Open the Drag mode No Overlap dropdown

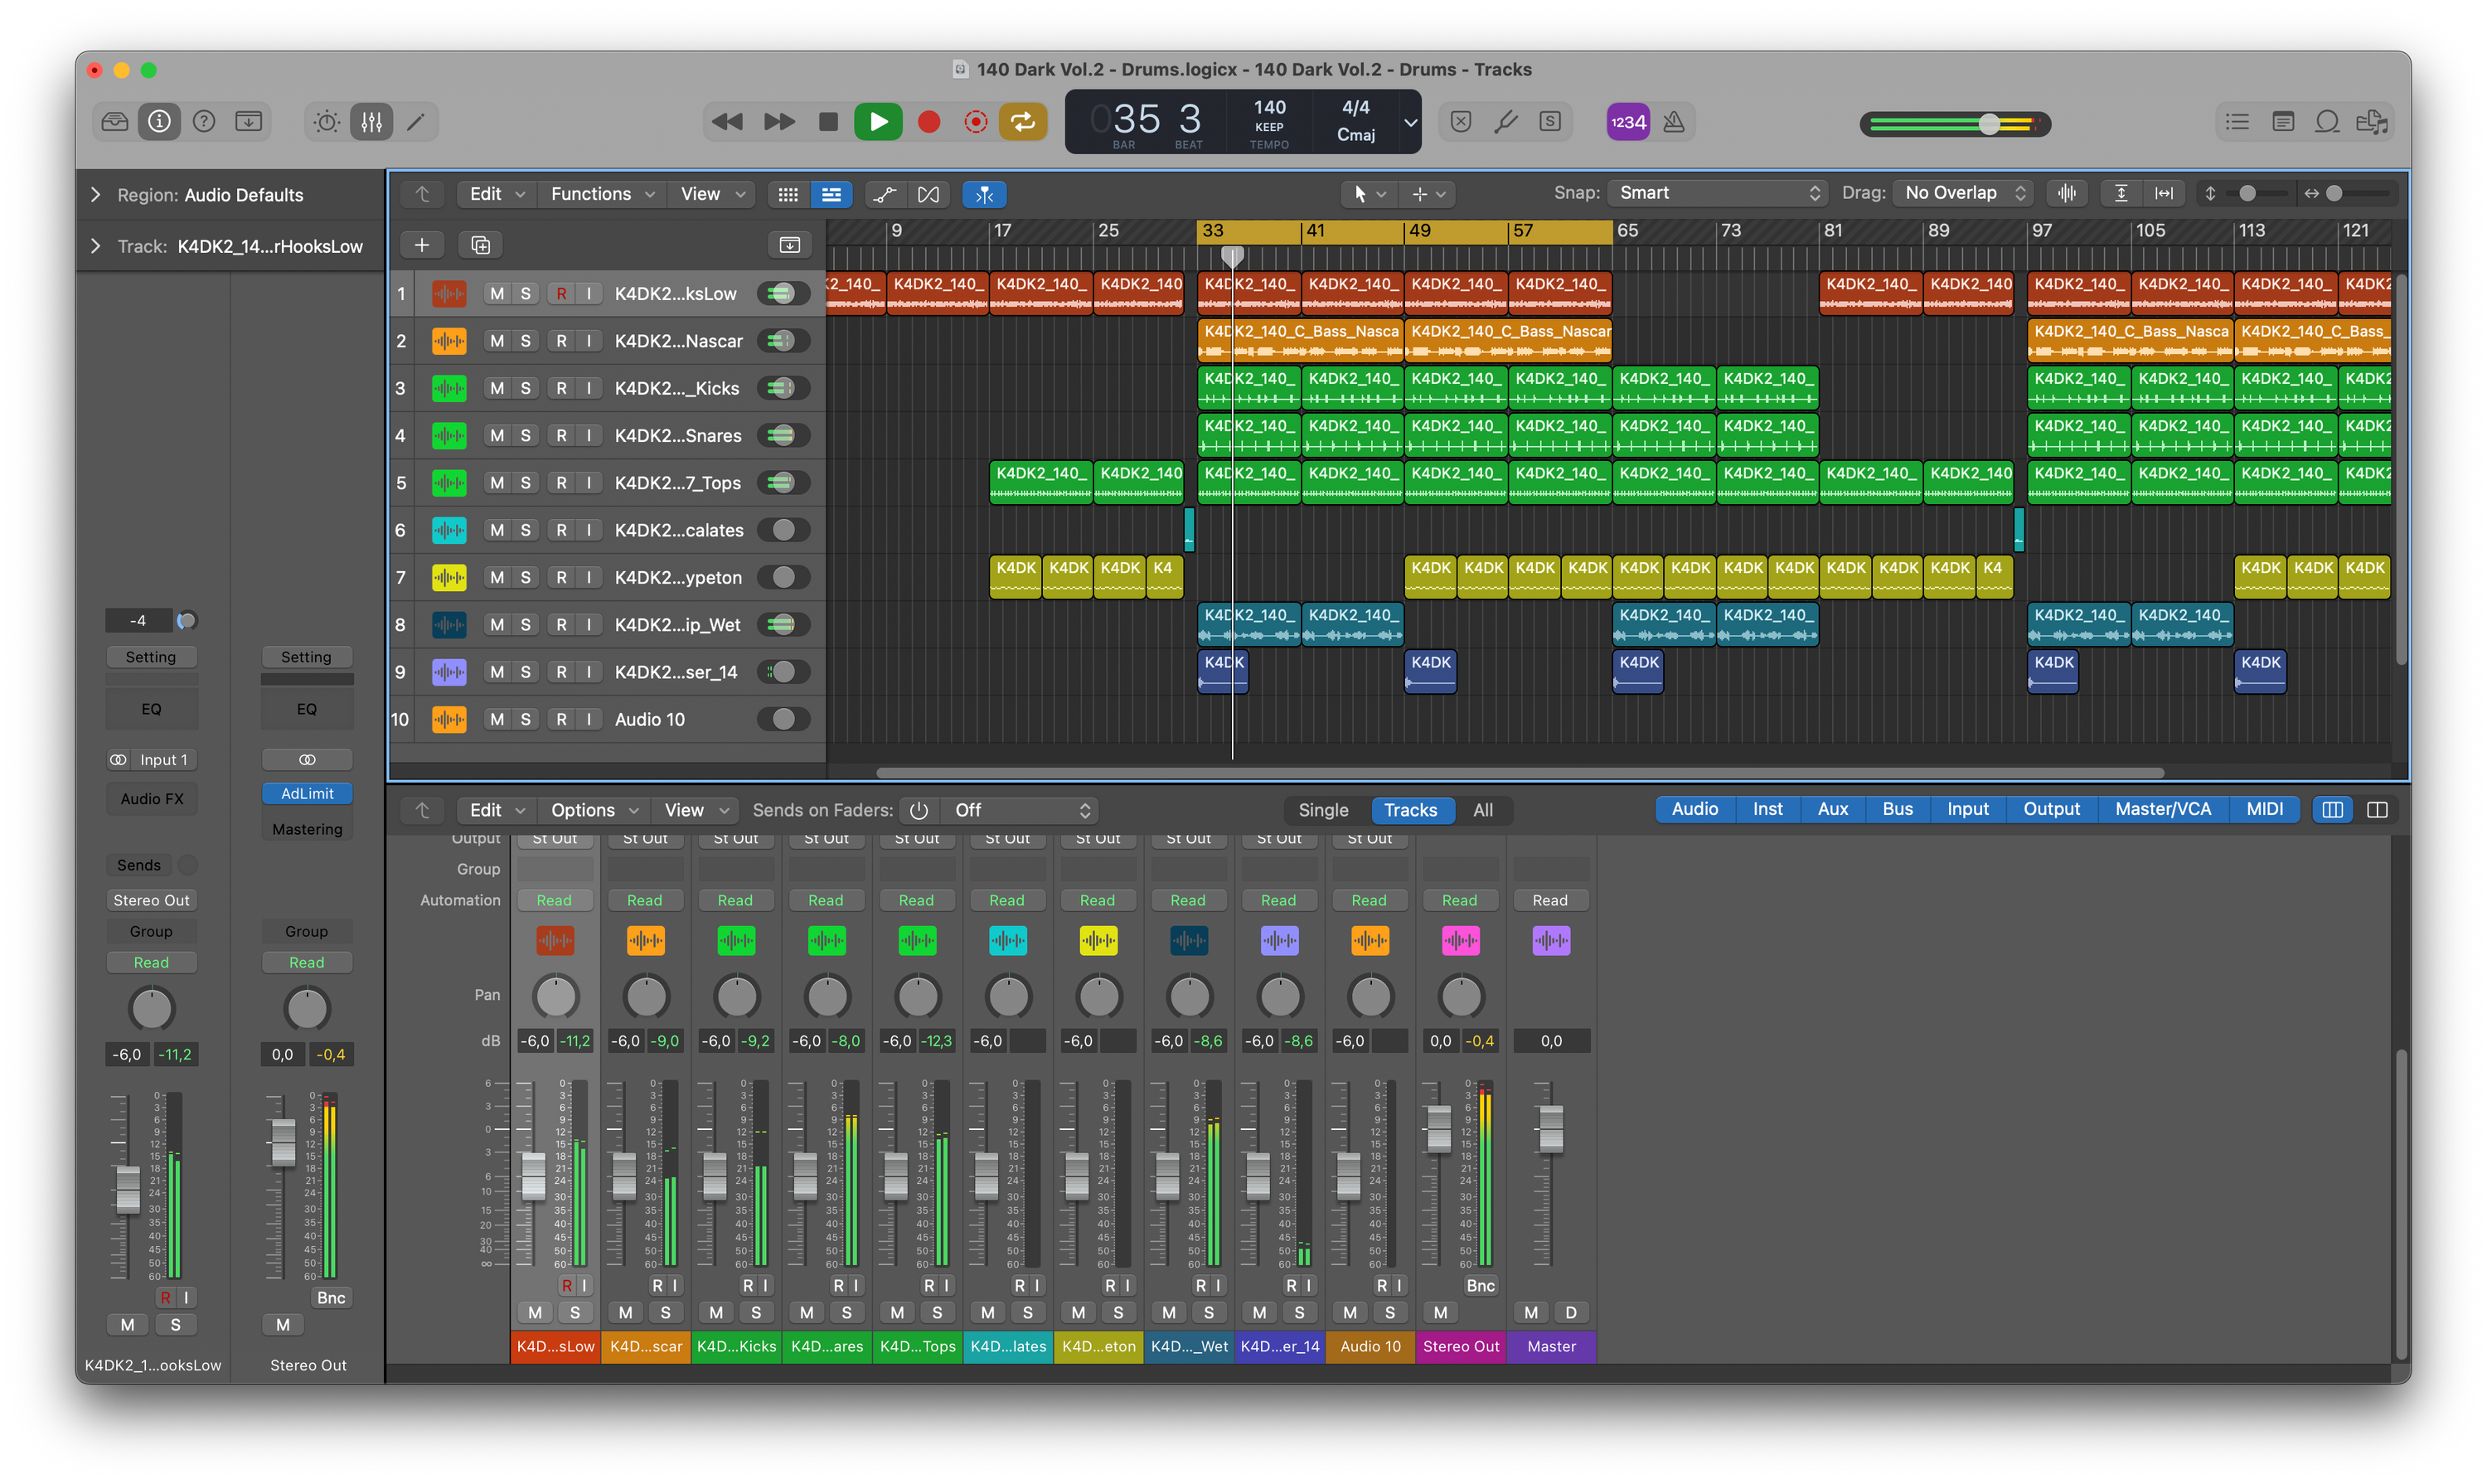pos(1964,193)
